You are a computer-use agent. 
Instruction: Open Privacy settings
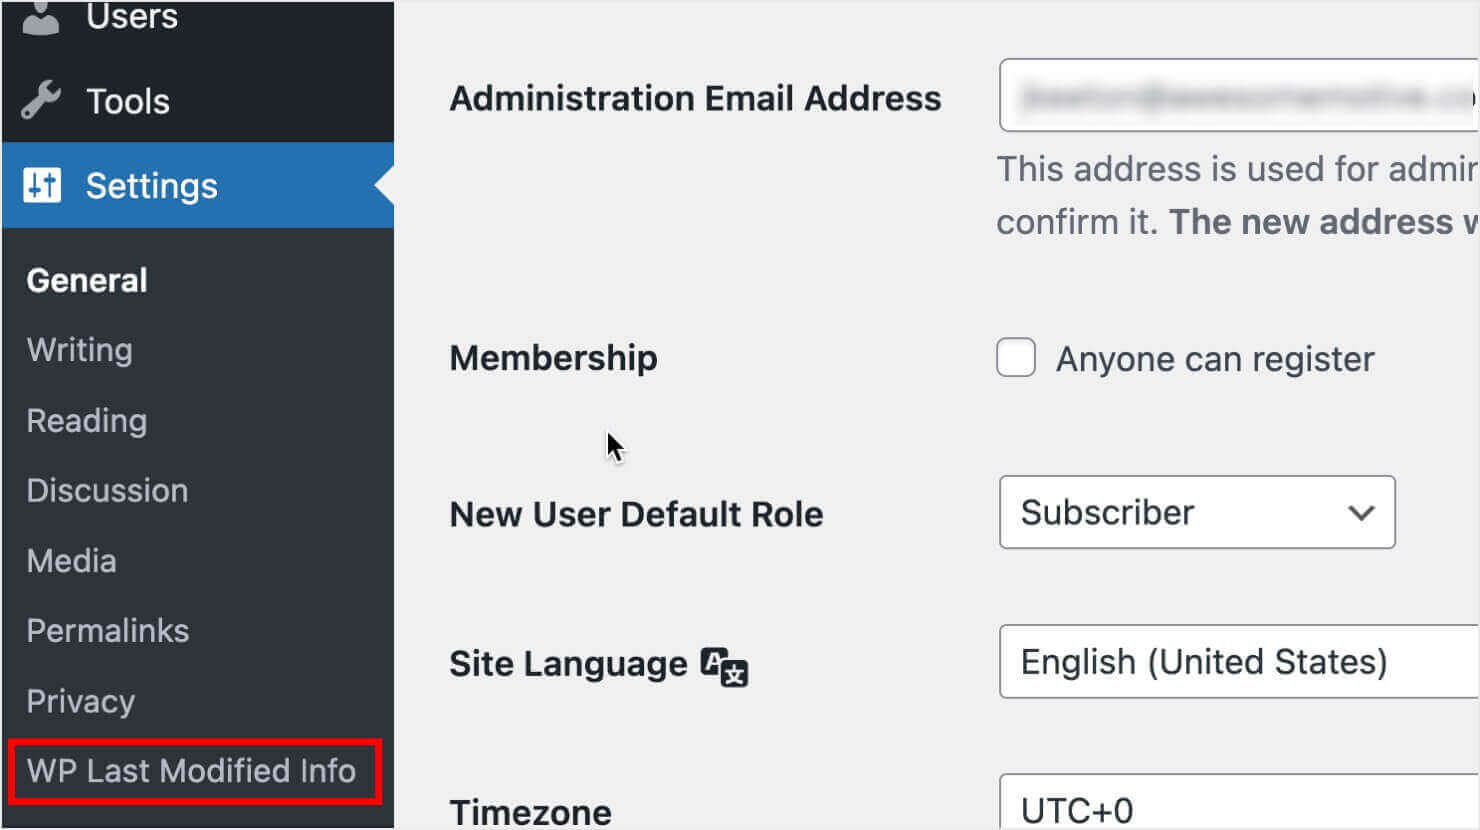point(80,701)
